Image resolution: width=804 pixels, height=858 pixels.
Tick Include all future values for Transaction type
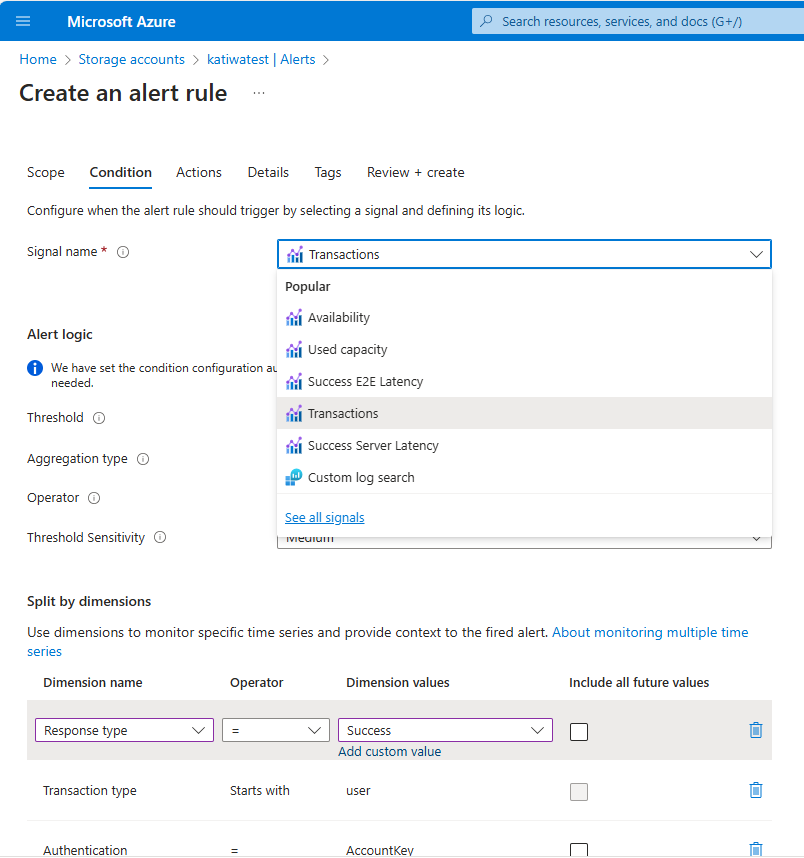click(x=579, y=792)
